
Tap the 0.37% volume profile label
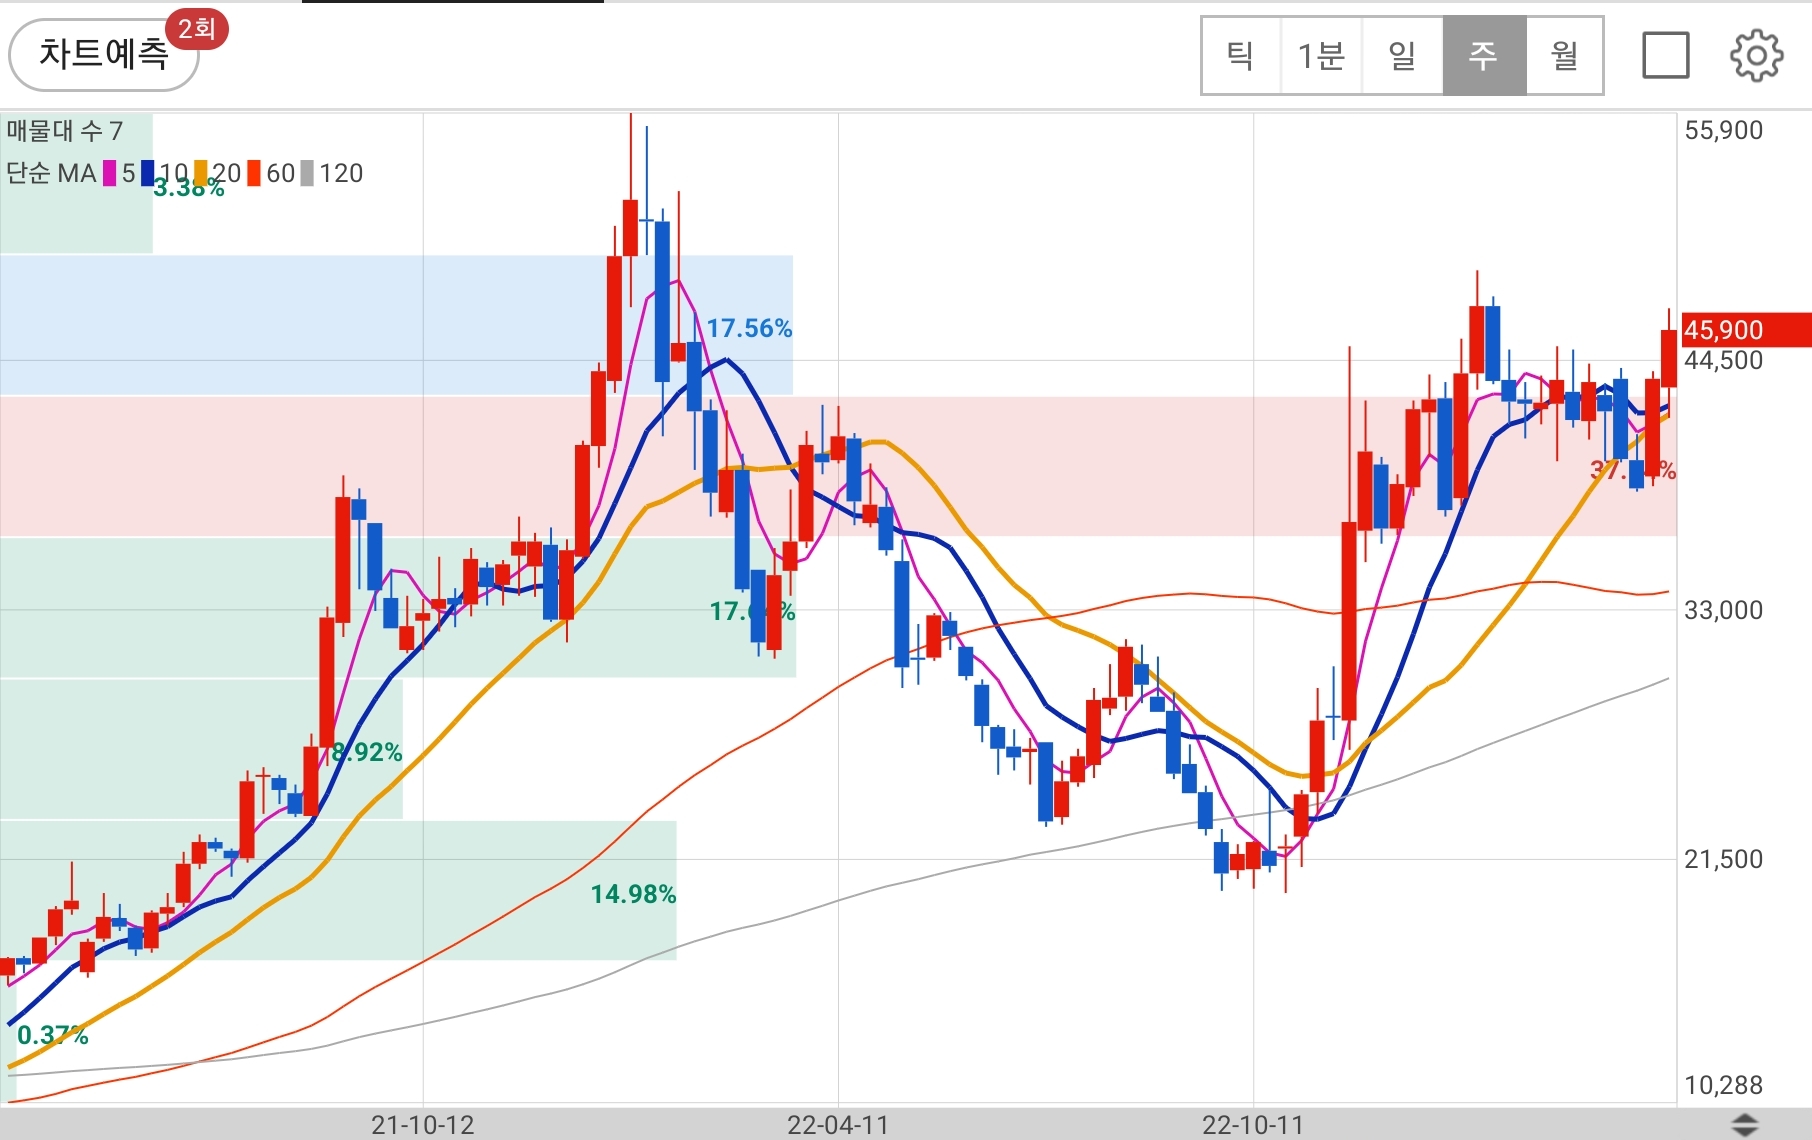[53, 1035]
